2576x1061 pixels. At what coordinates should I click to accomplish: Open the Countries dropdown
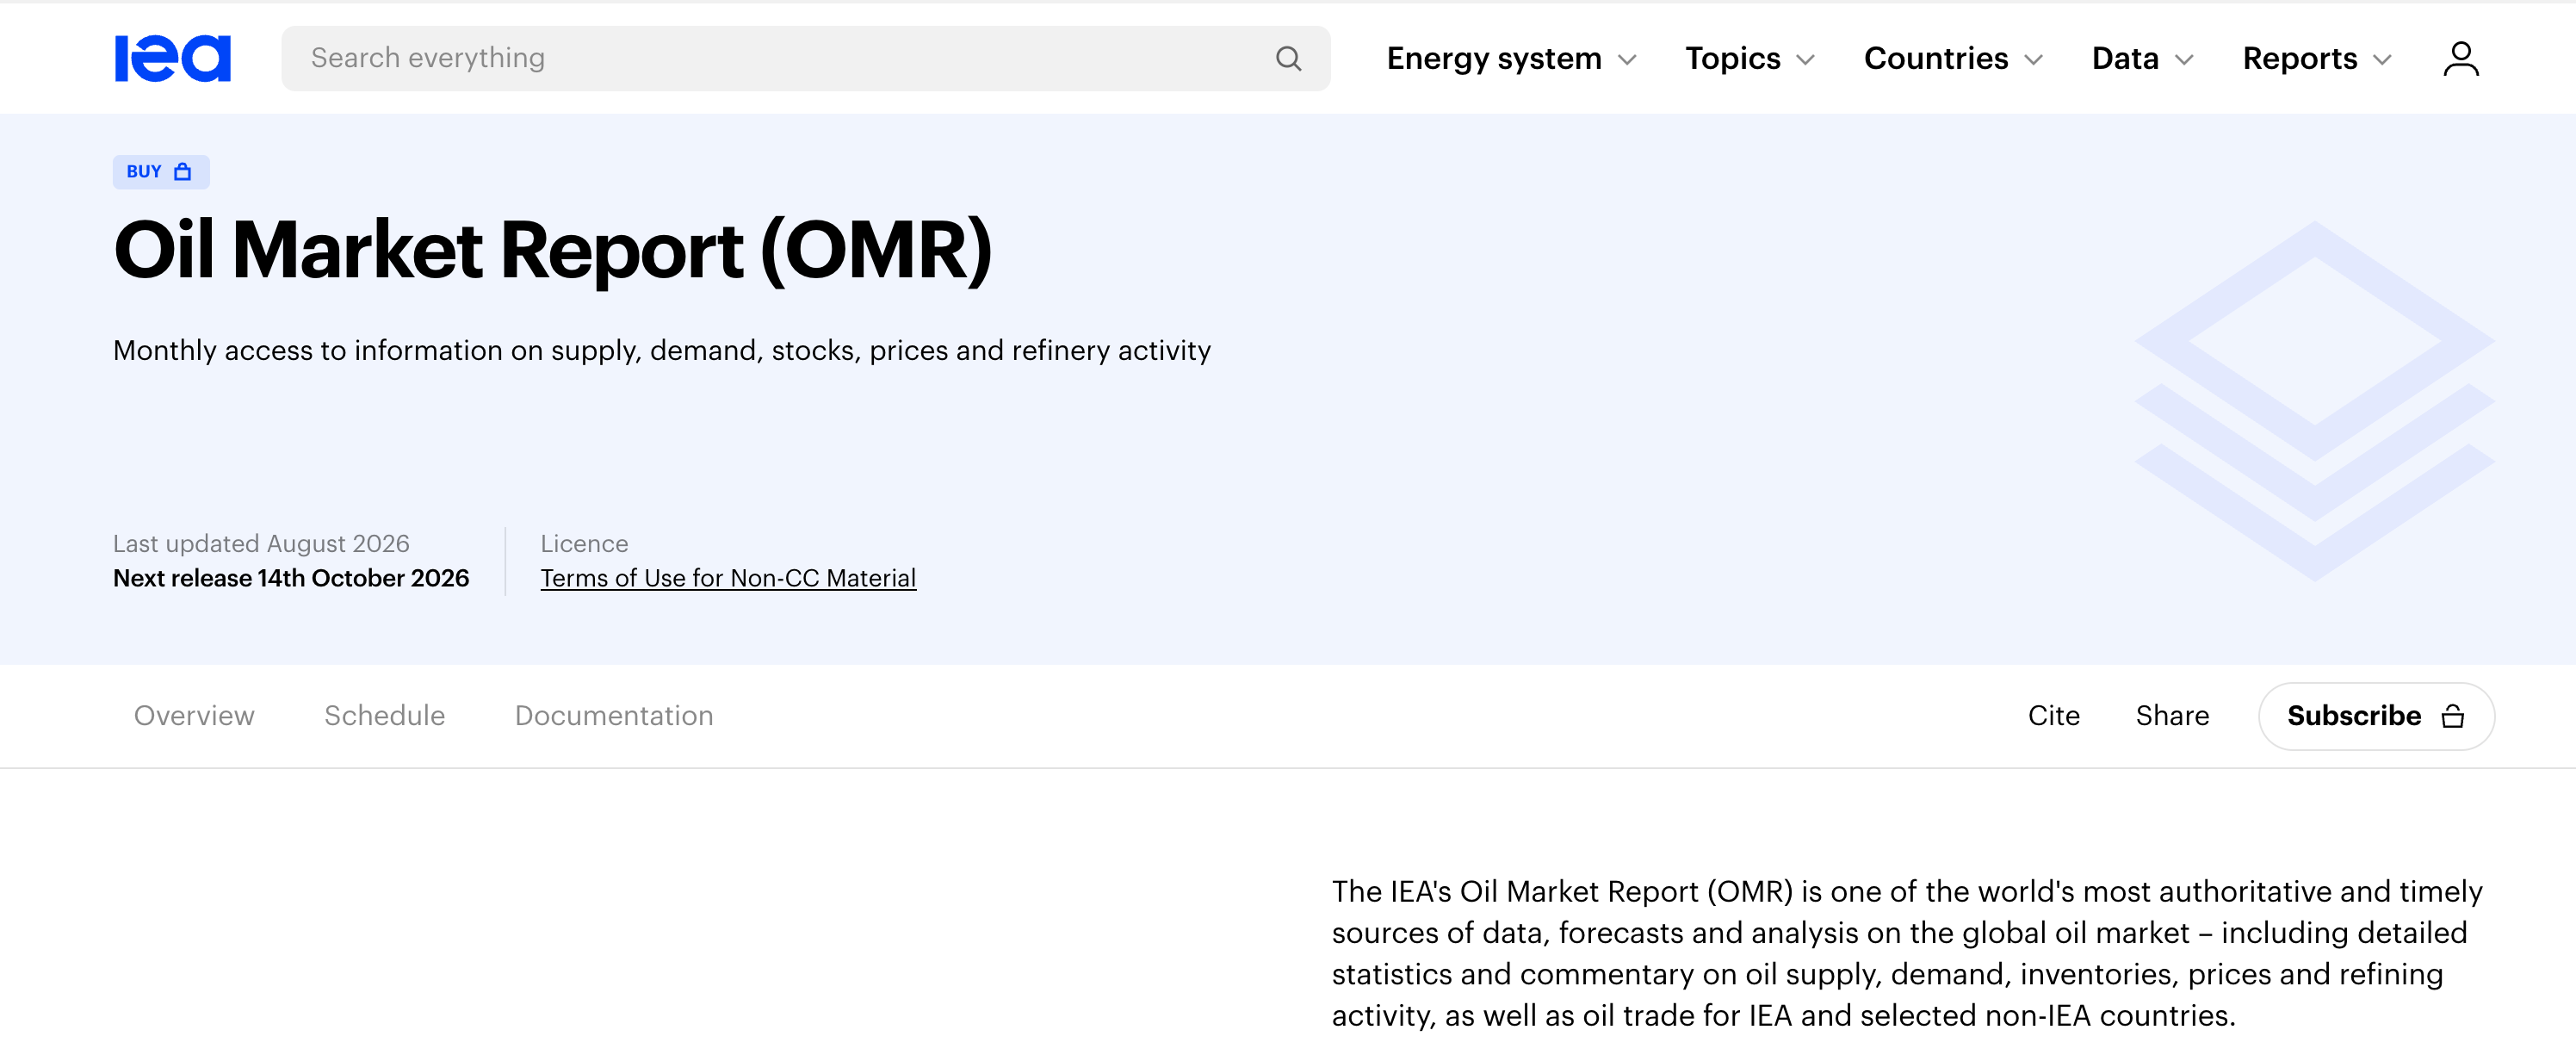1953,59
